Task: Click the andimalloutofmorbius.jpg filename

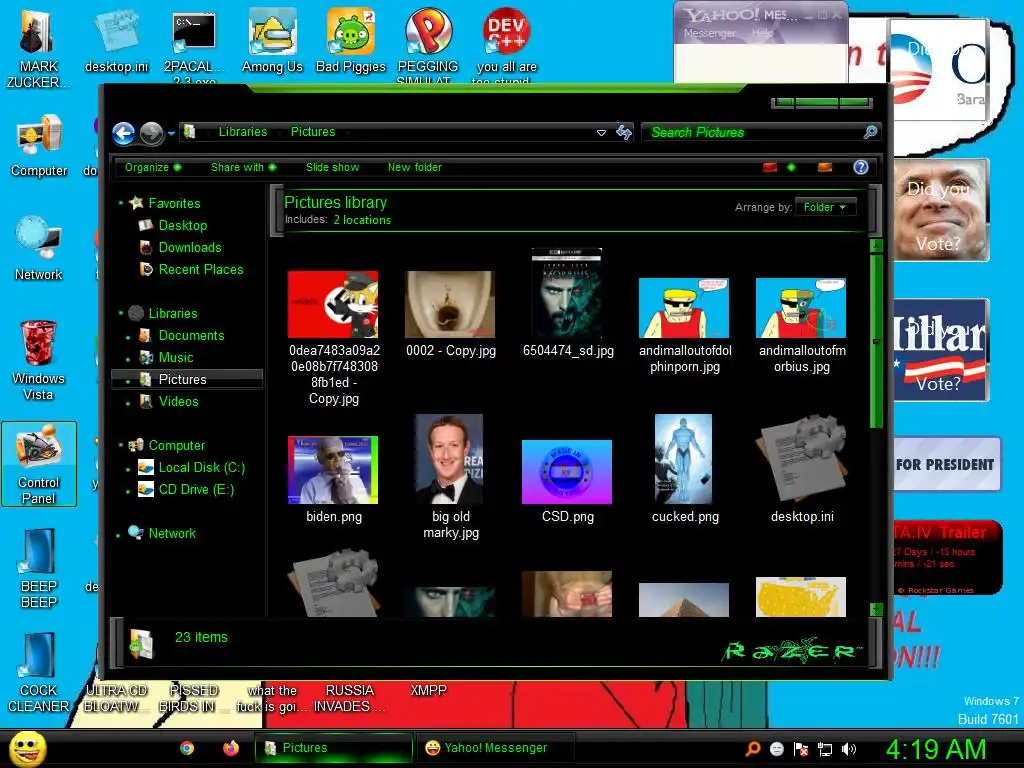Action: pyautogui.click(x=802, y=359)
